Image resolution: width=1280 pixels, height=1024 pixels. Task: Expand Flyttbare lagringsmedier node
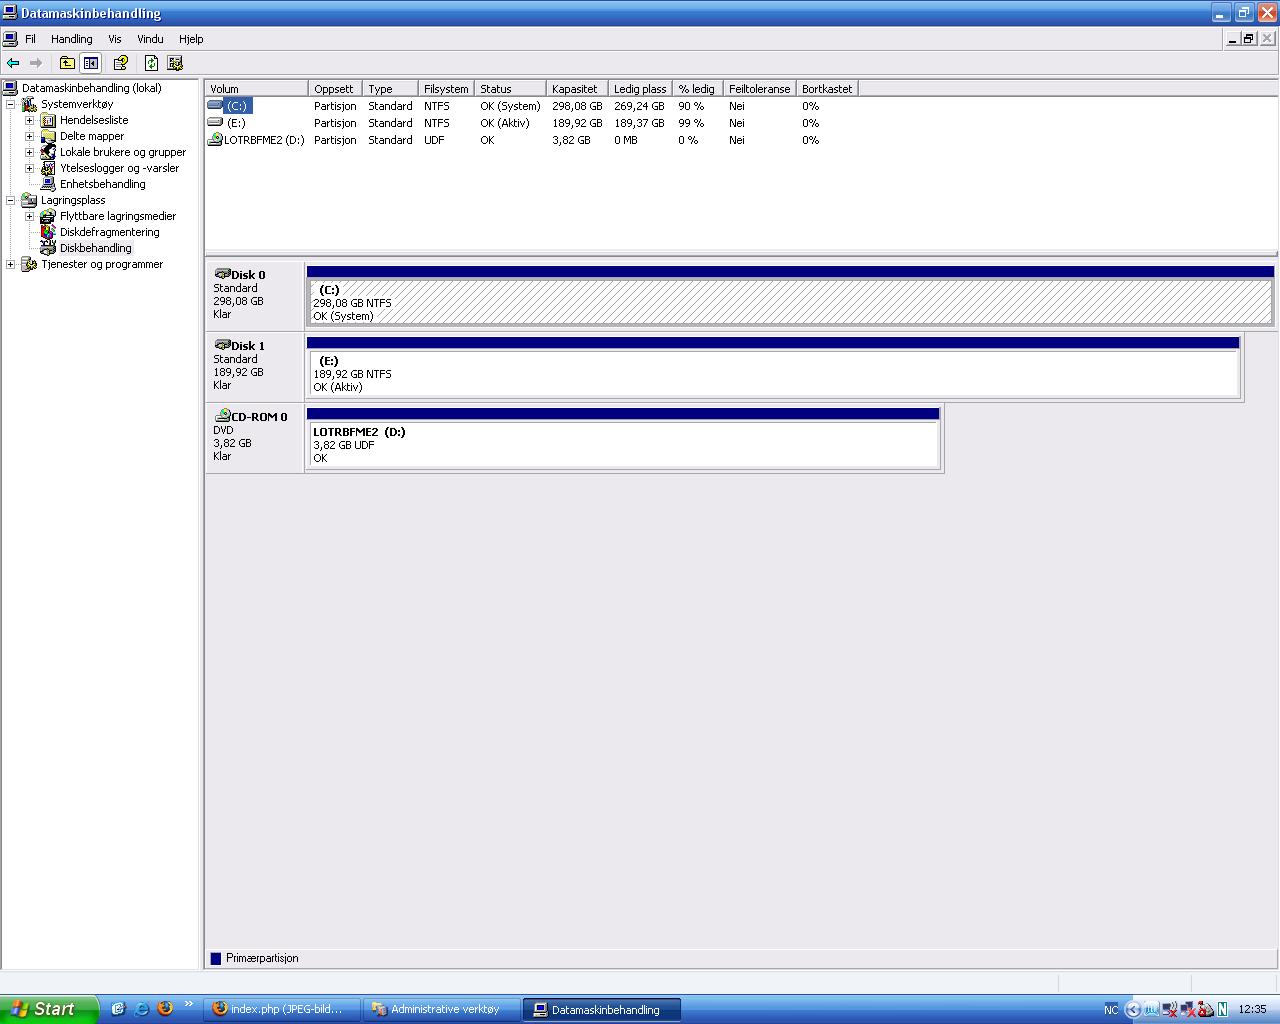coord(30,216)
